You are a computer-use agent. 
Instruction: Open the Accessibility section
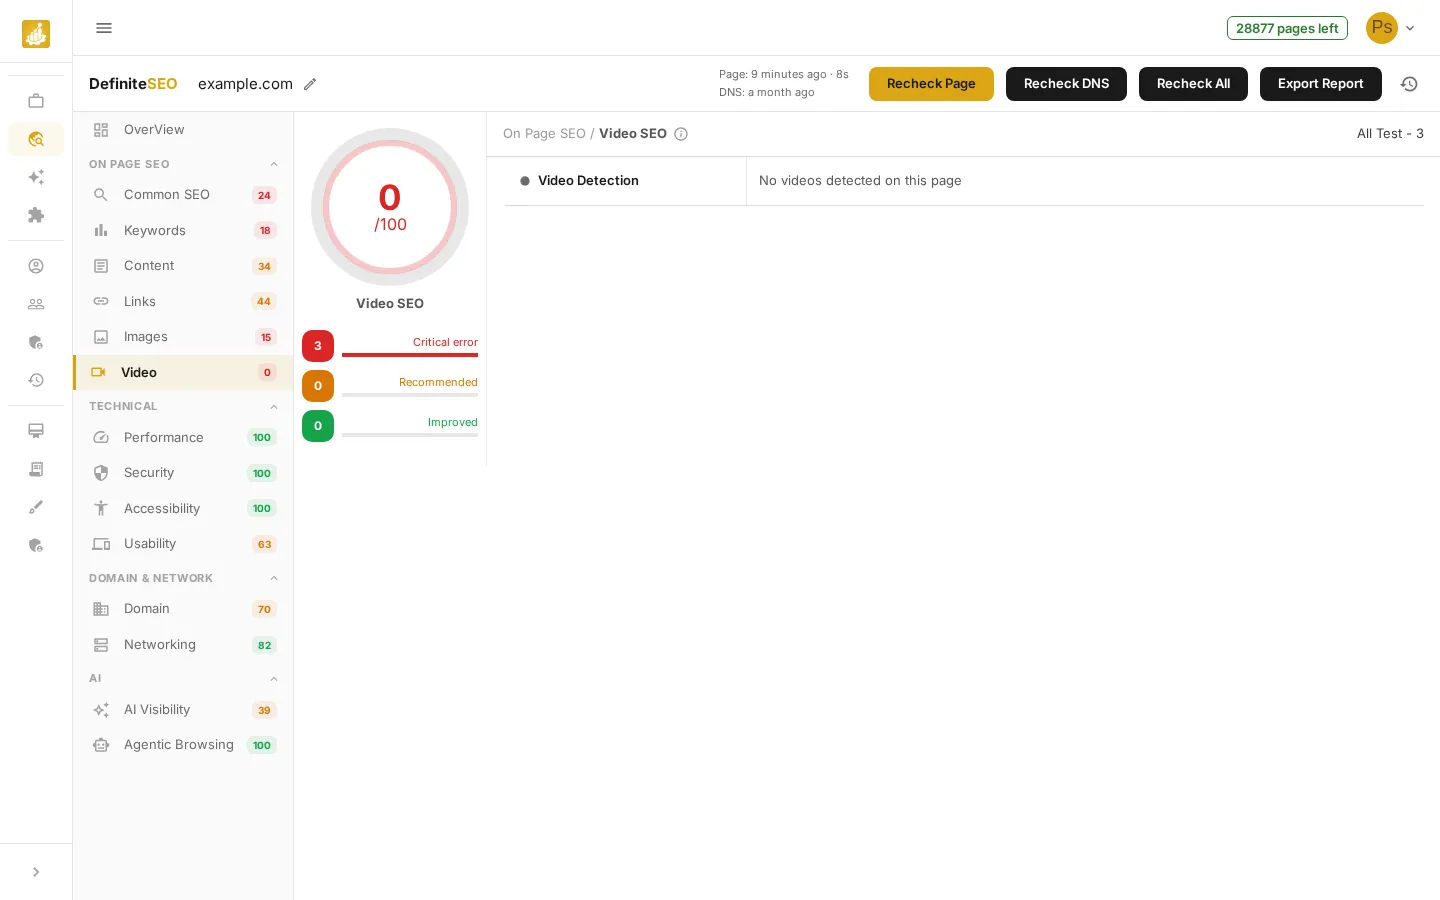183,508
